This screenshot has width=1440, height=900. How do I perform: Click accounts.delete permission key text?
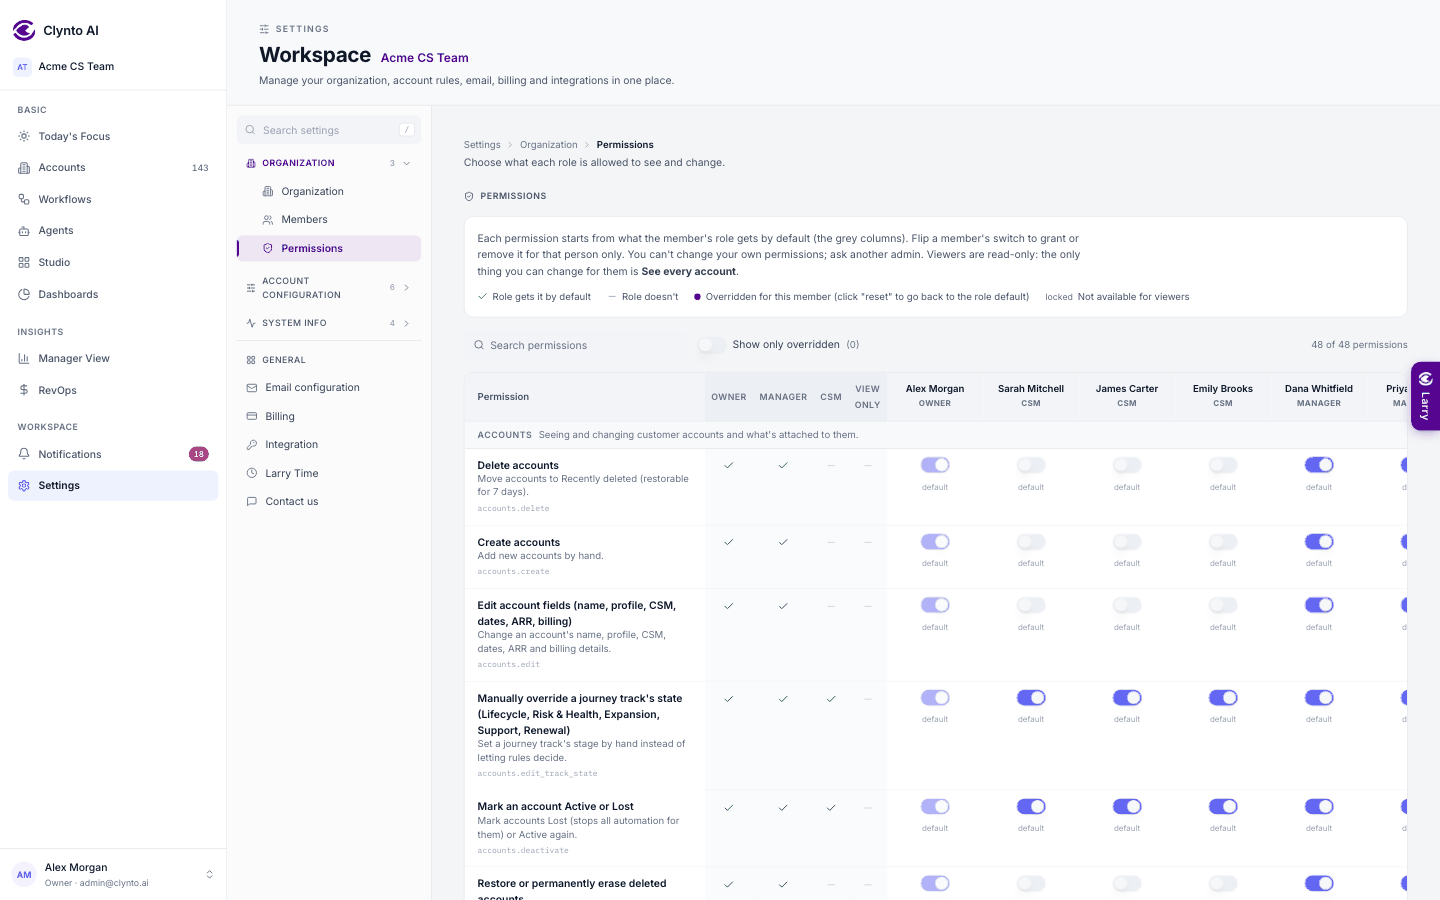(x=513, y=508)
